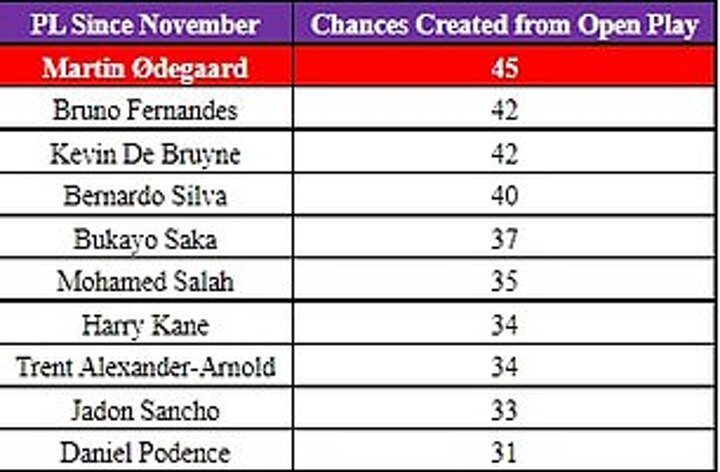
Task: Select Martin Ødegaard's value of 45
Action: tap(505, 67)
